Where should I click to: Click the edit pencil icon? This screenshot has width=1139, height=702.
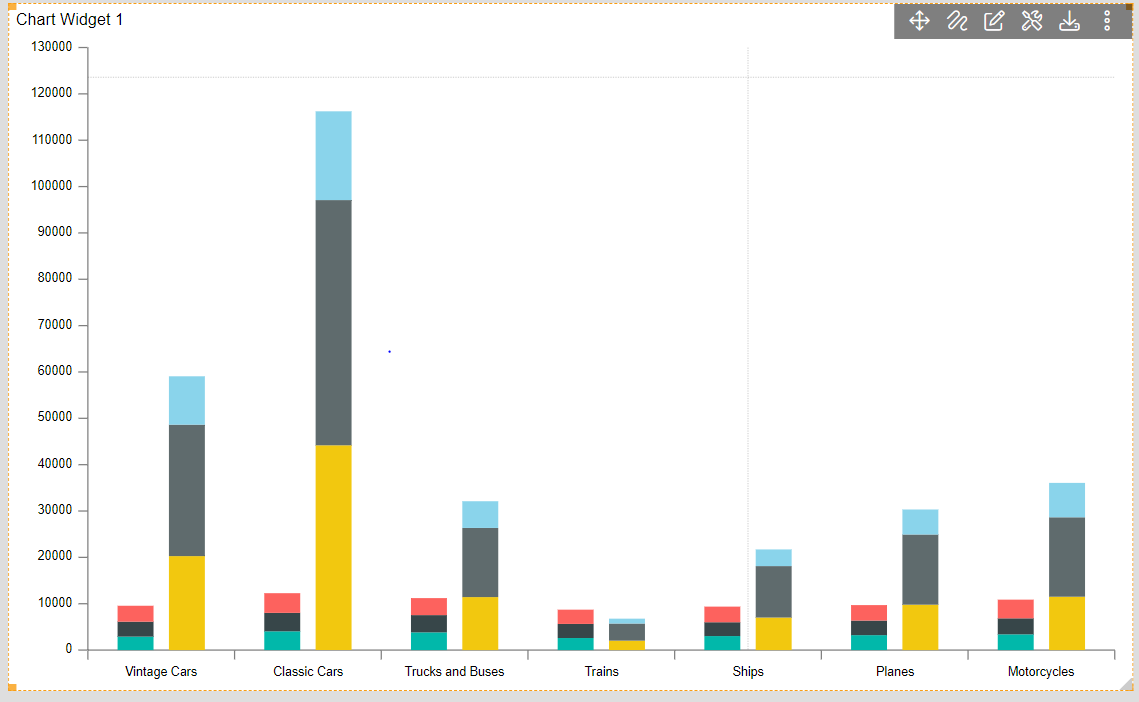(994, 20)
